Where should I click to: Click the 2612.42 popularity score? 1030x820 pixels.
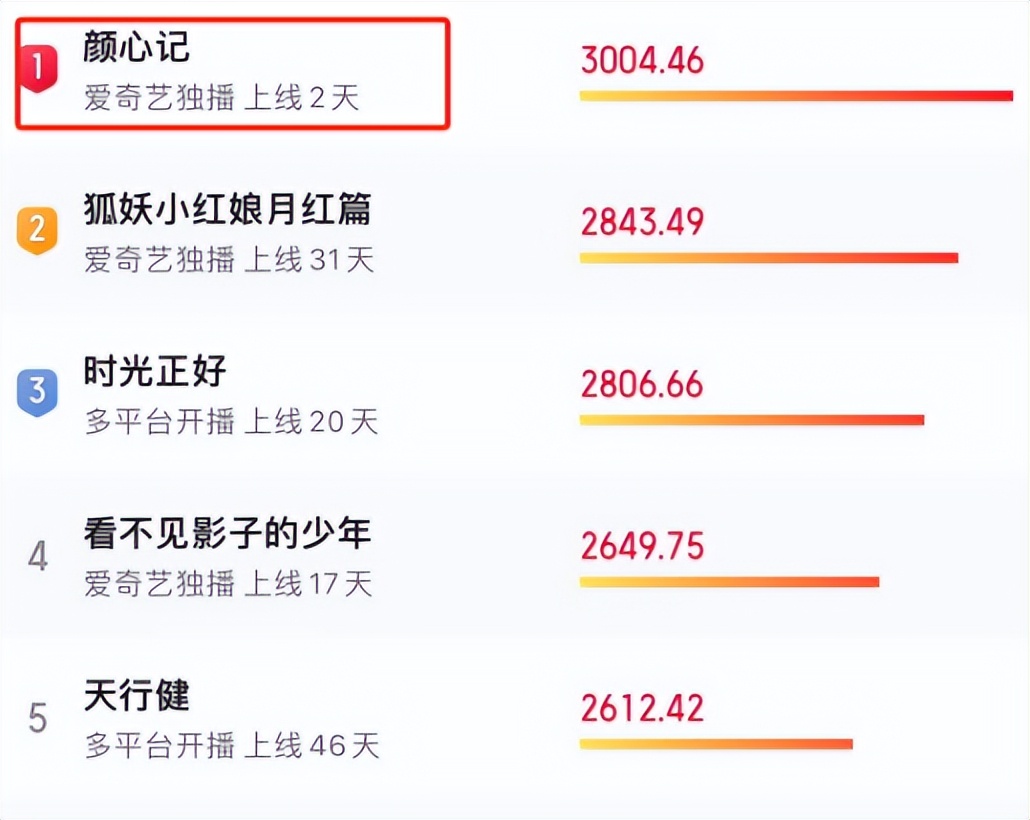coord(642,708)
